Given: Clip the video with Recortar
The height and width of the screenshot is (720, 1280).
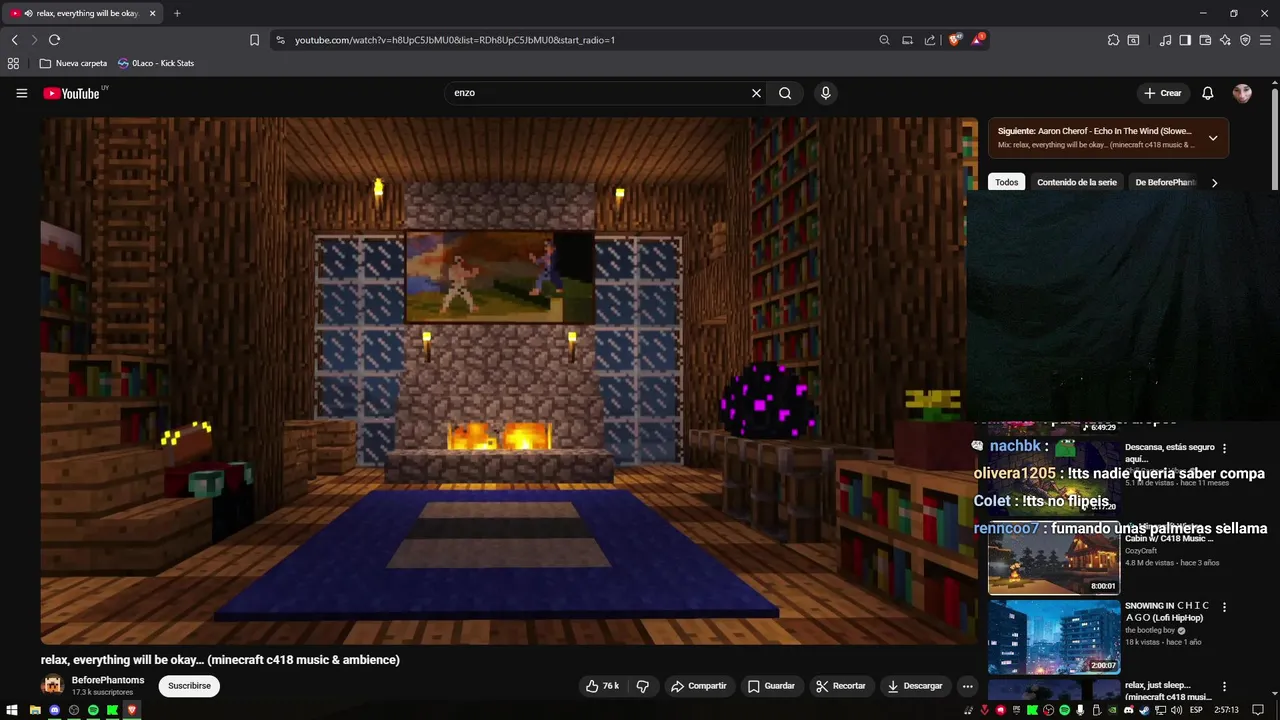Looking at the screenshot, I should tap(840, 686).
